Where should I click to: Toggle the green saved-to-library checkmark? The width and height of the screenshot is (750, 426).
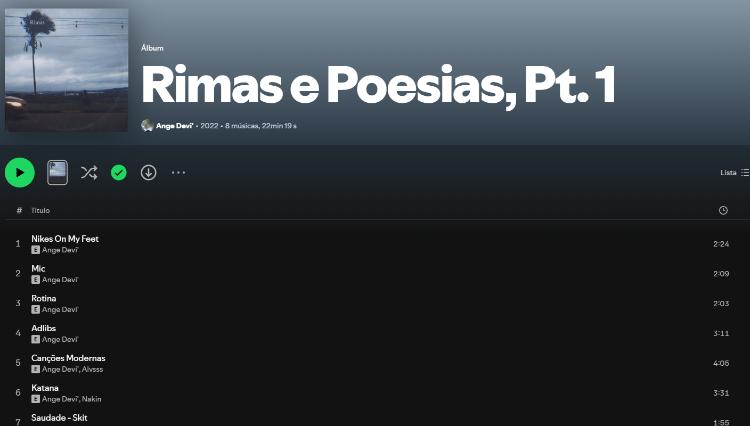119,173
